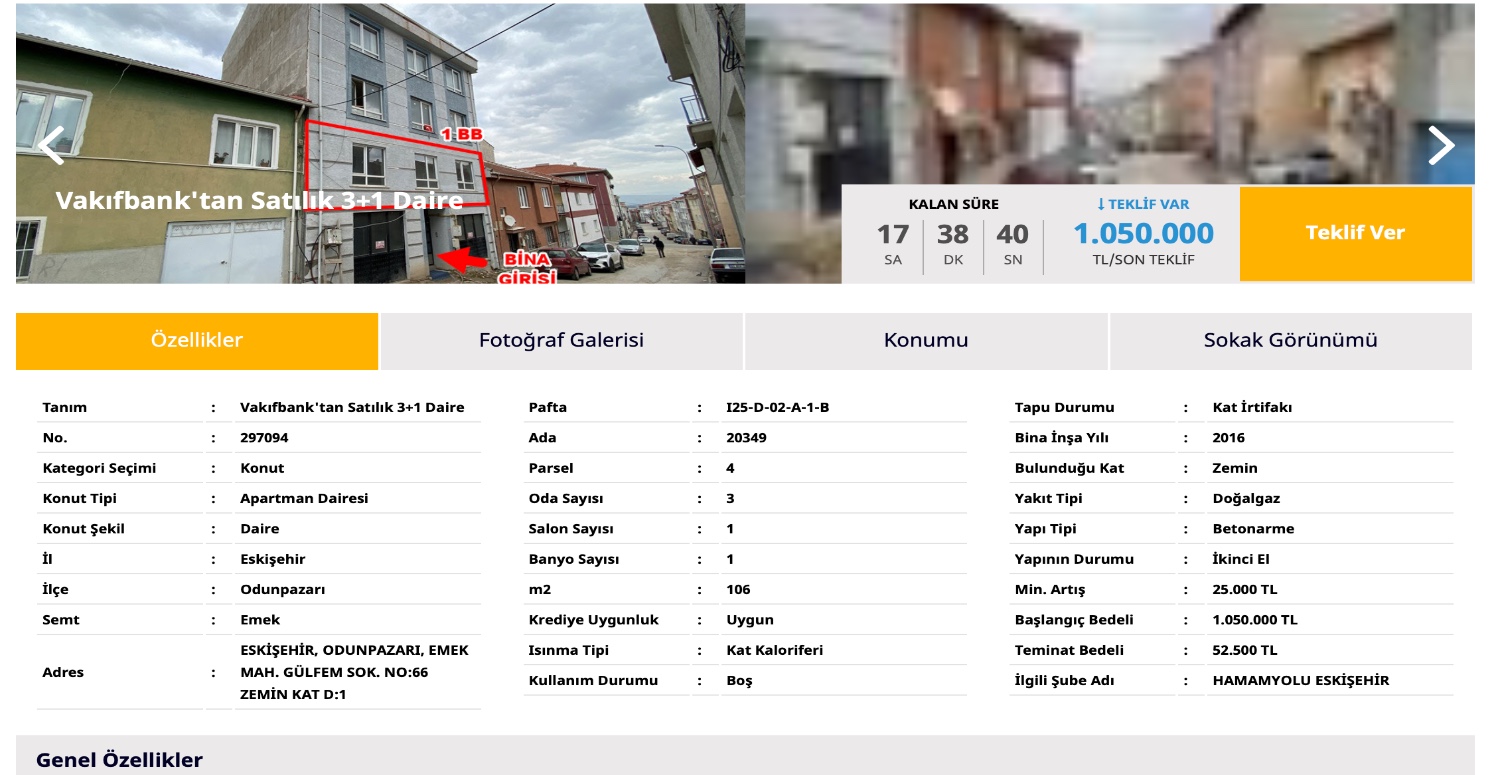Click the down arrow beside TEKLİF VAR
1500x775 pixels.
pyautogui.click(x=1101, y=204)
